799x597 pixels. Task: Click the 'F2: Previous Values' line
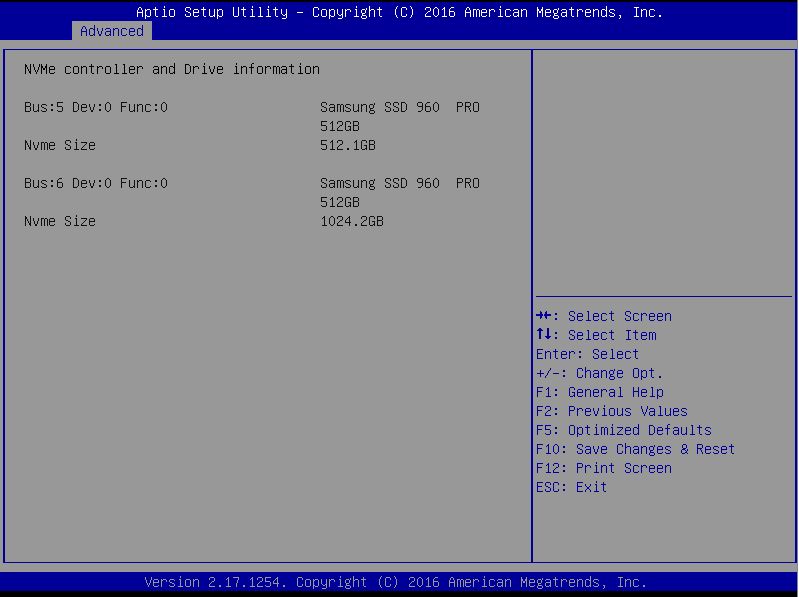[611, 411]
